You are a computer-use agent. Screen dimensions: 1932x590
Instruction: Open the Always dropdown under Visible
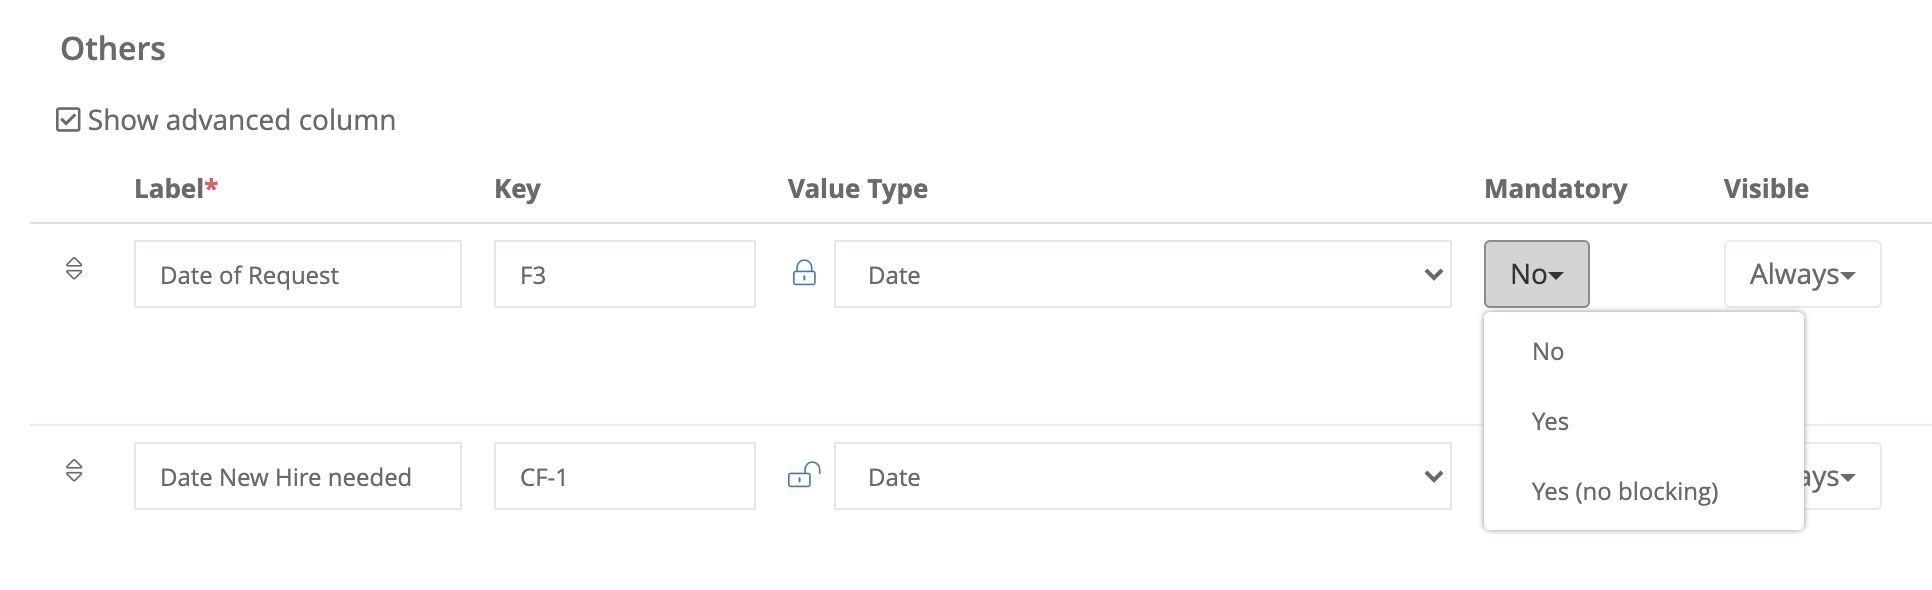(x=1801, y=273)
